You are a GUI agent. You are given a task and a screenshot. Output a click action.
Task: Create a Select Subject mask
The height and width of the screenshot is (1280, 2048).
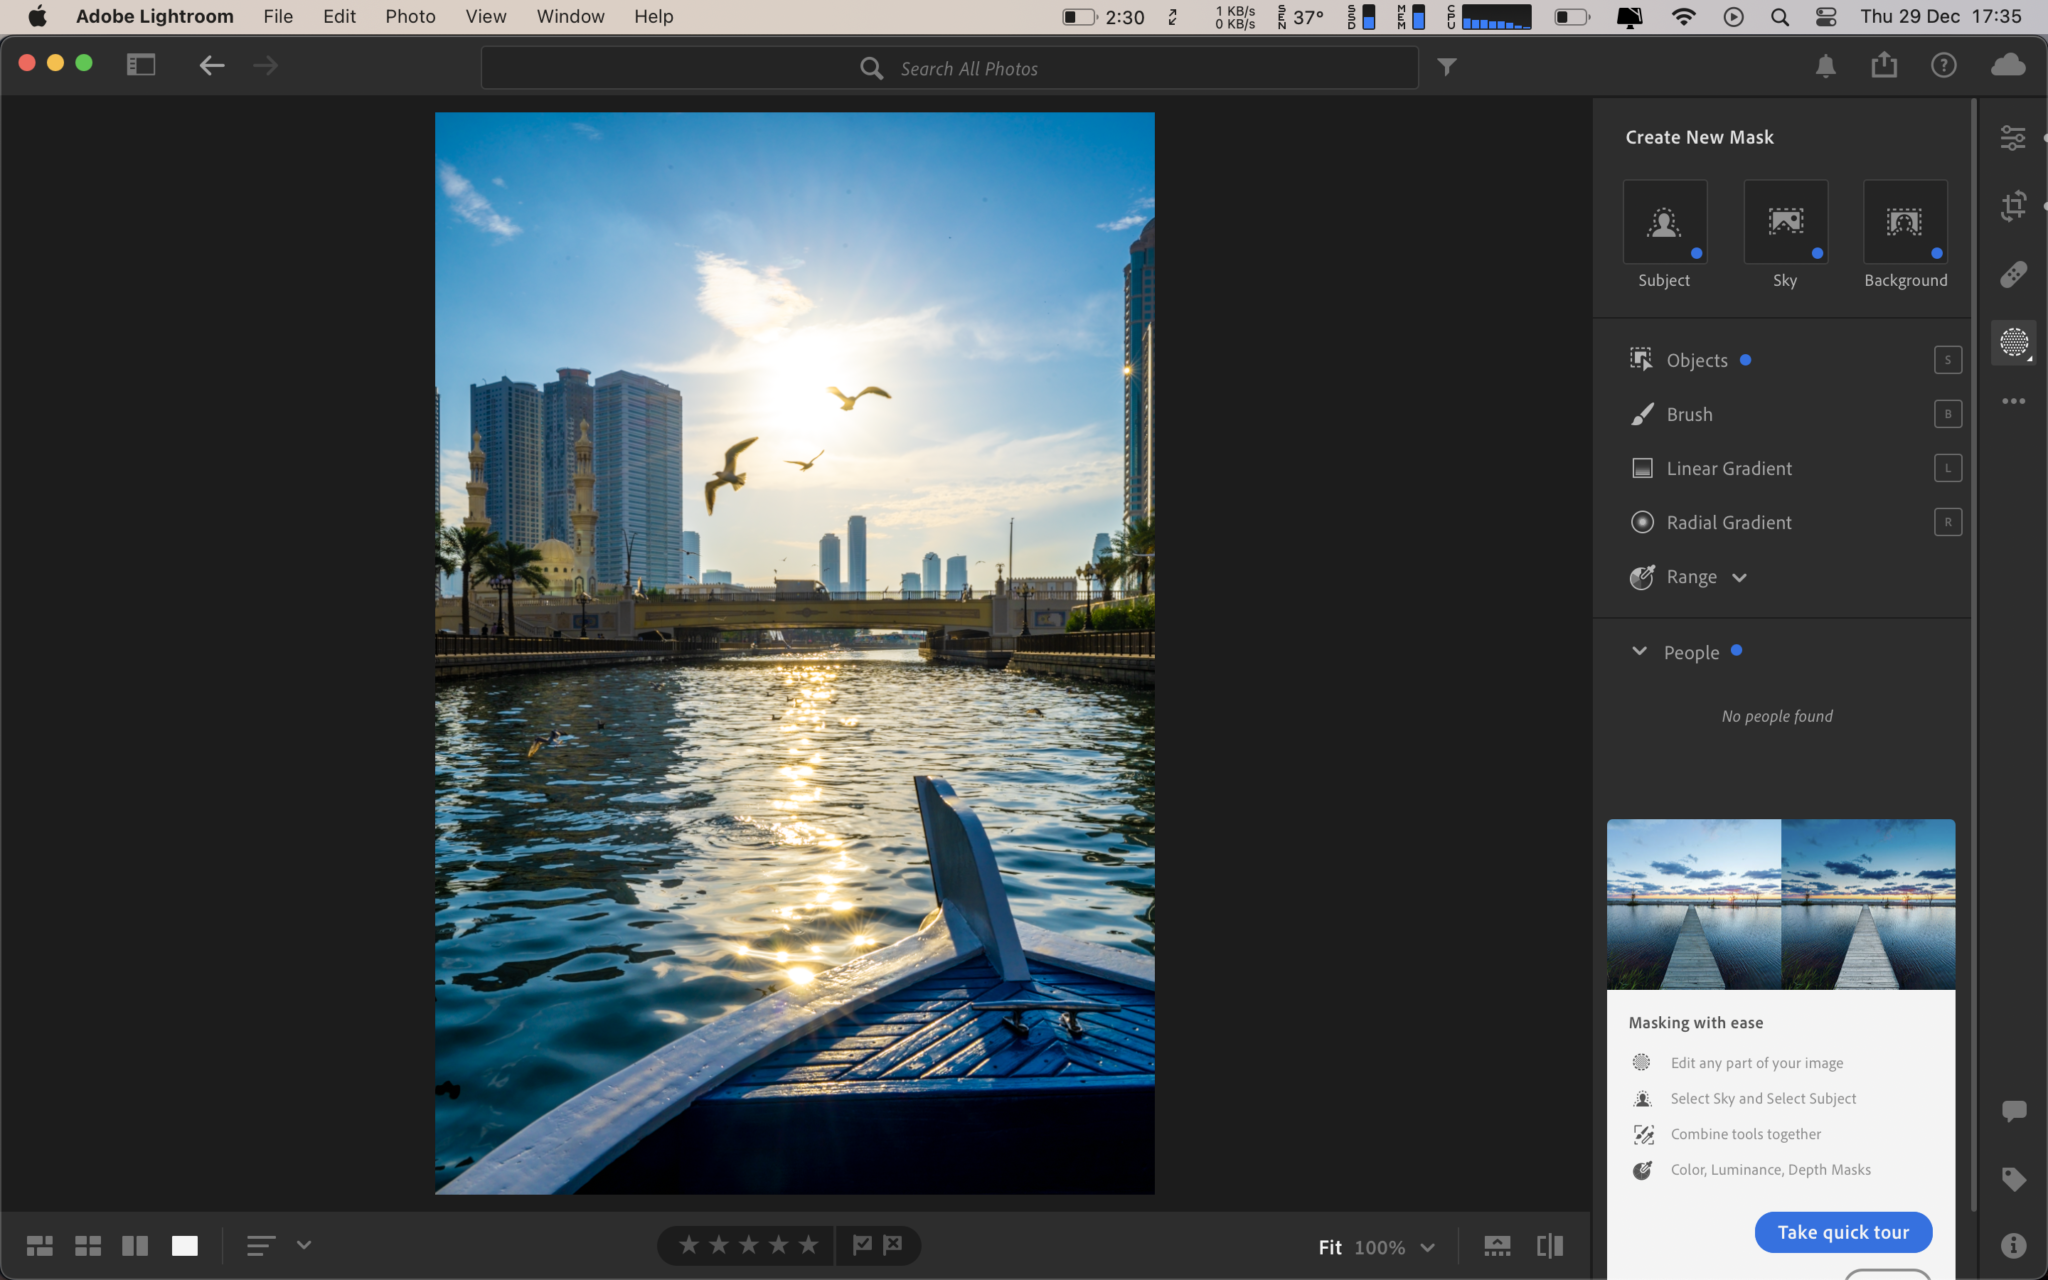[x=1664, y=222]
